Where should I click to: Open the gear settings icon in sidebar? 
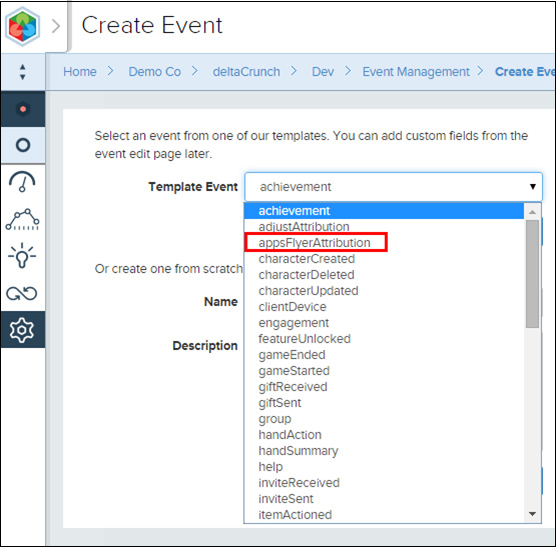point(22,330)
